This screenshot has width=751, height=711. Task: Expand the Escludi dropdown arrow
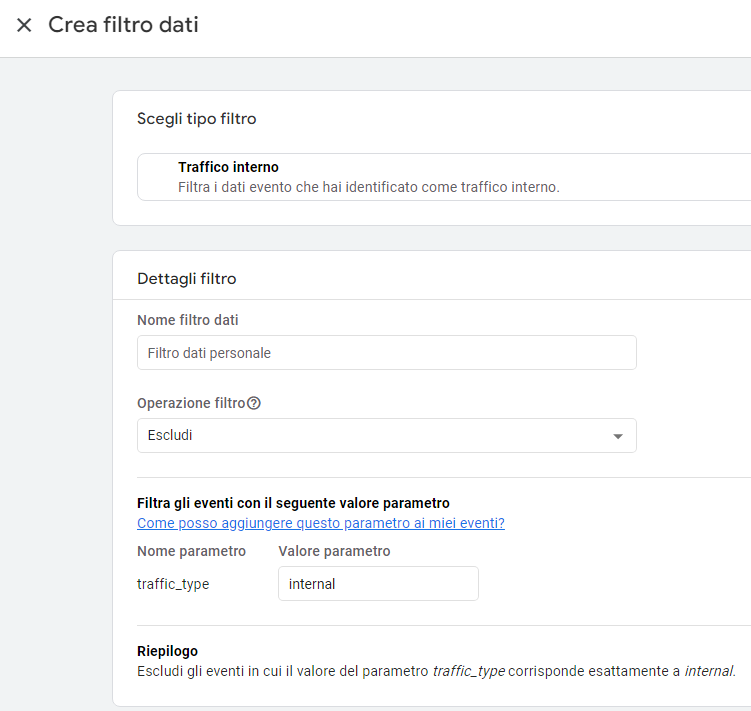[617, 436]
